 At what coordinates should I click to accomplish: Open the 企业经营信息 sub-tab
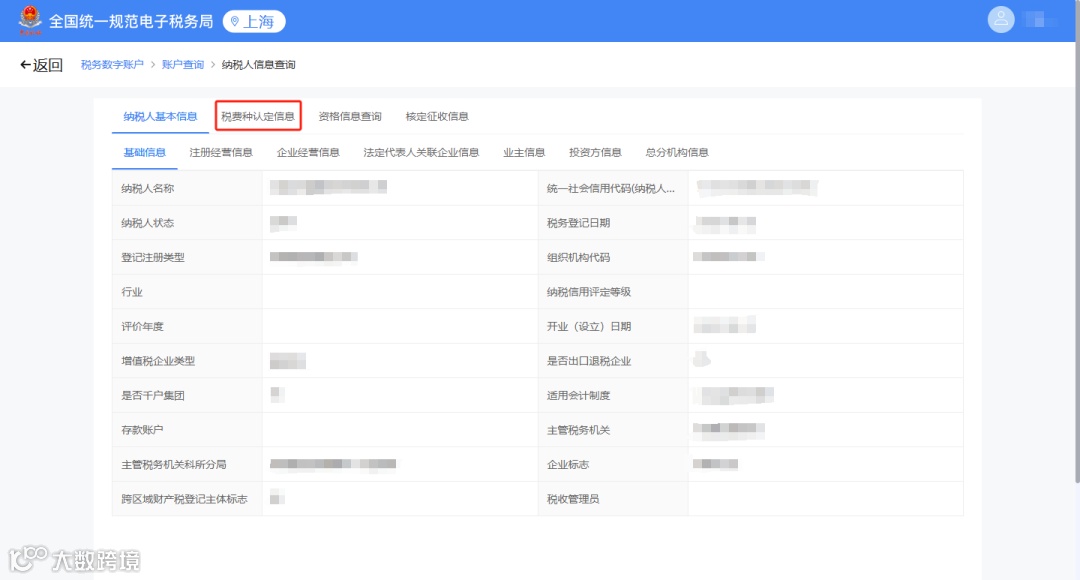click(x=308, y=152)
